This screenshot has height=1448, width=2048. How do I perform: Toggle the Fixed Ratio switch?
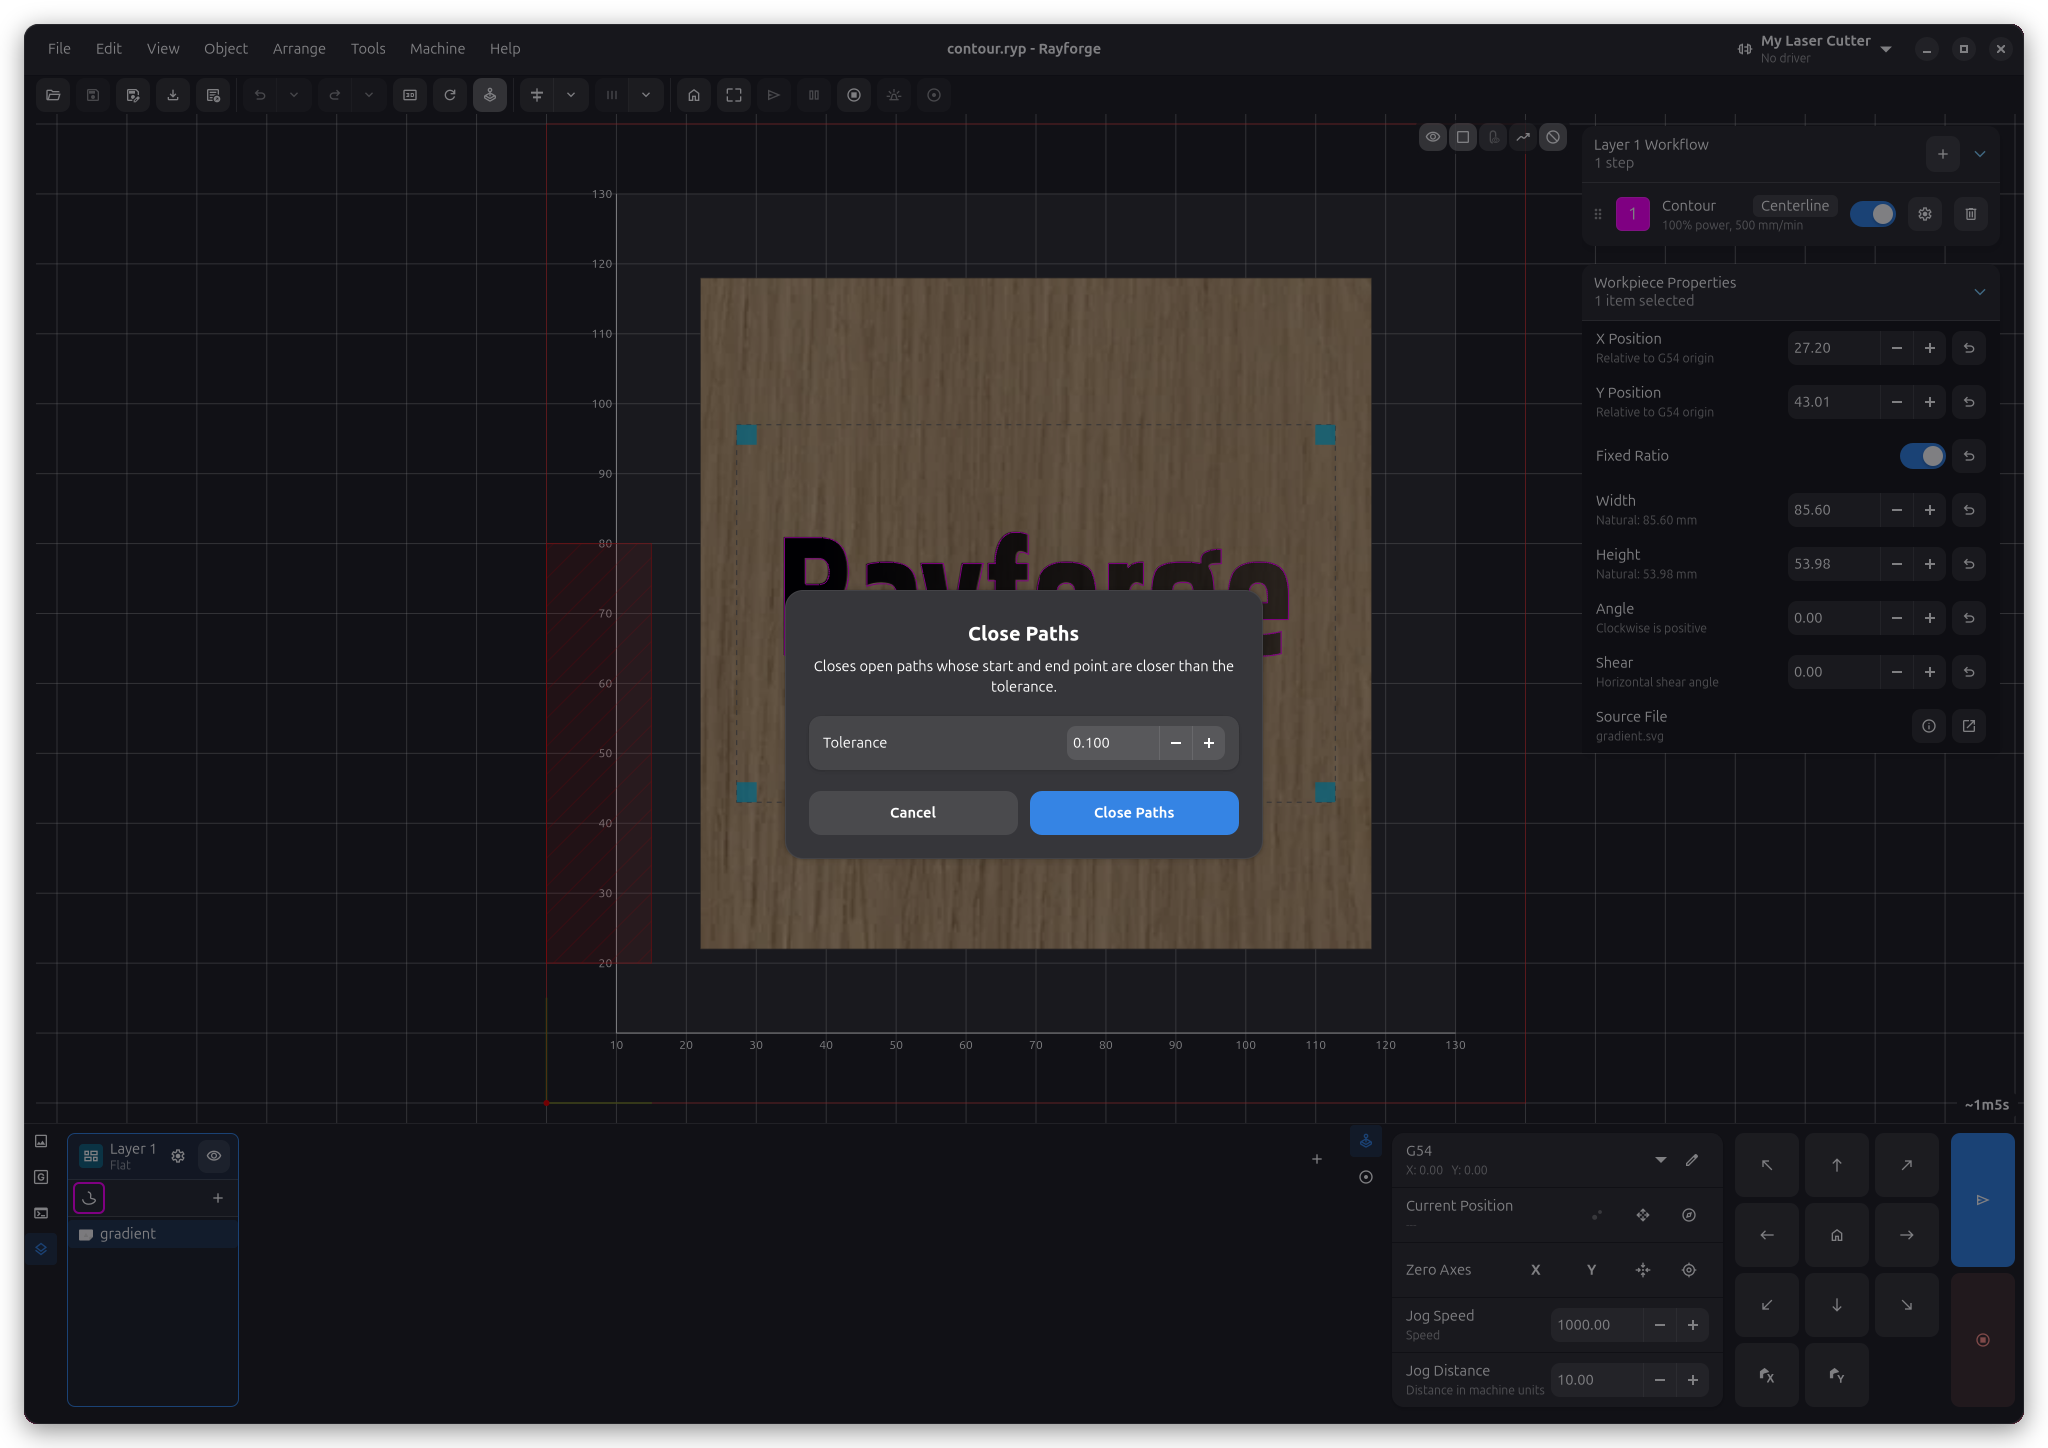pyautogui.click(x=1922, y=456)
